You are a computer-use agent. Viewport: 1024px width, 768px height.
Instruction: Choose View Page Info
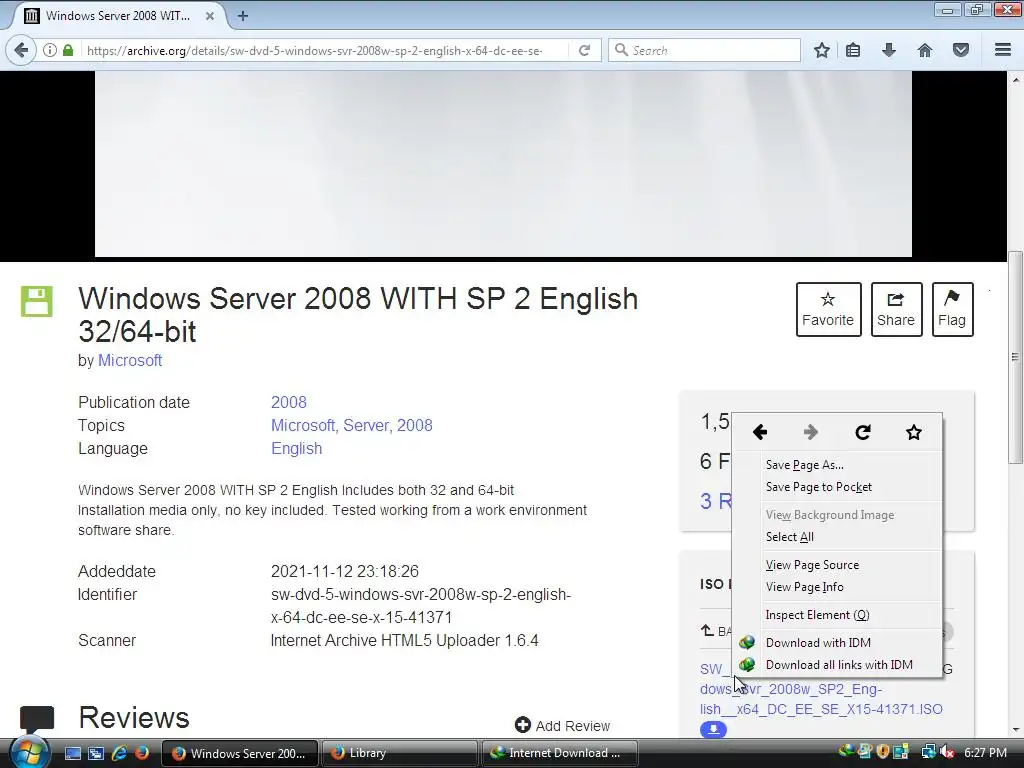click(805, 587)
